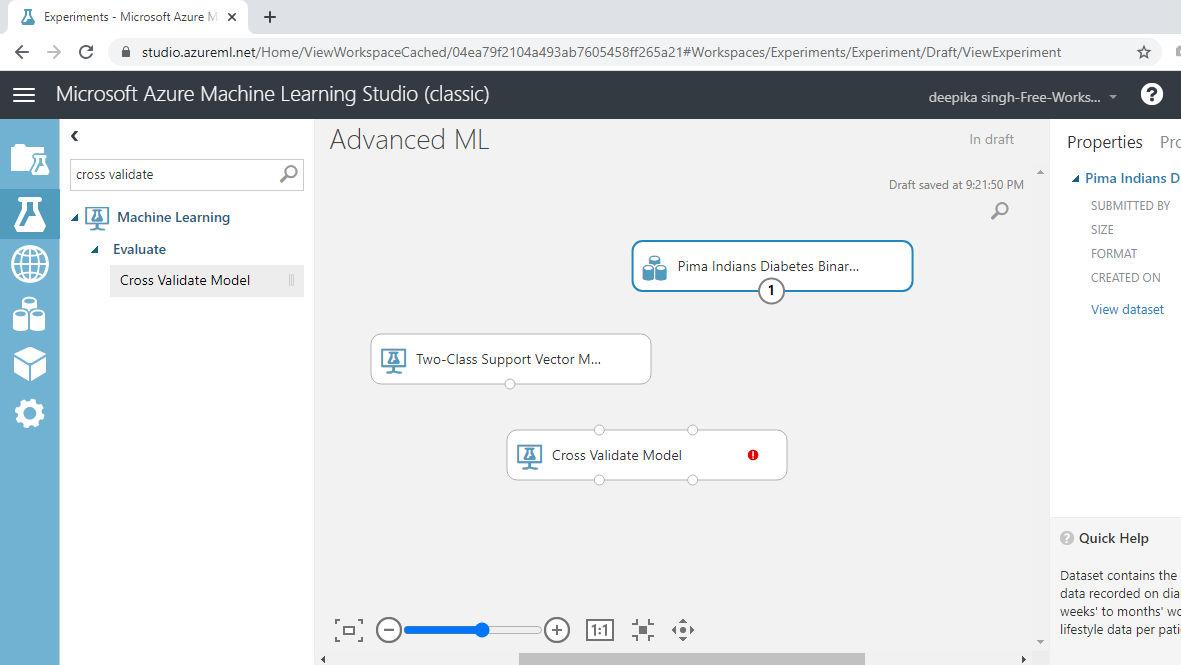Viewport: 1181px width, 665px height.
Task: Click the horizontal canvas scrollbar thumb
Action: [x=691, y=659]
